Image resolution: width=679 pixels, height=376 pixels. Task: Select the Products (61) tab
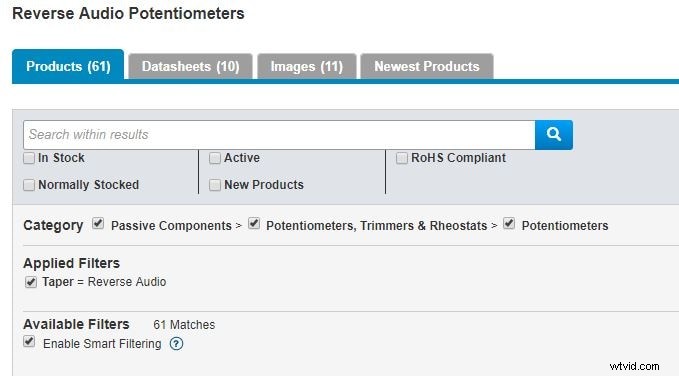(68, 65)
